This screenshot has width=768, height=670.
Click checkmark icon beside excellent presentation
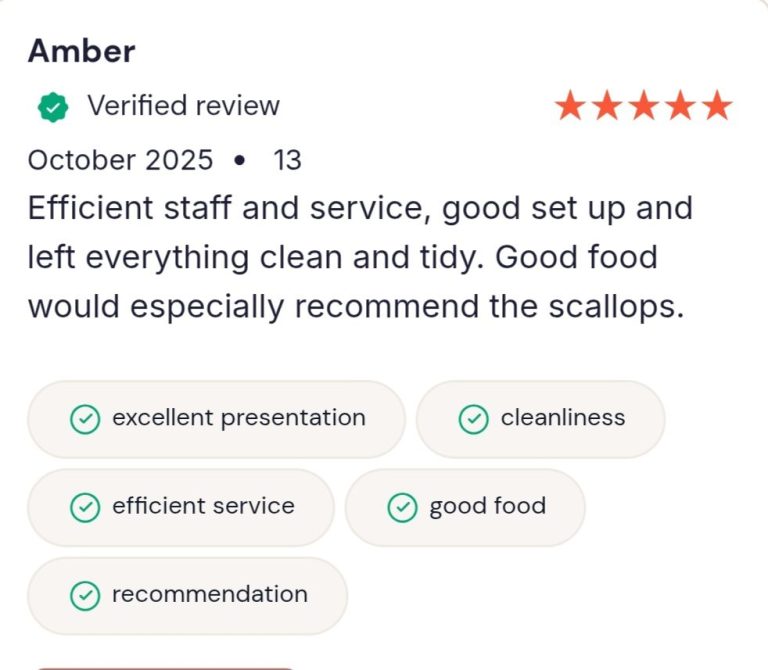pos(85,419)
